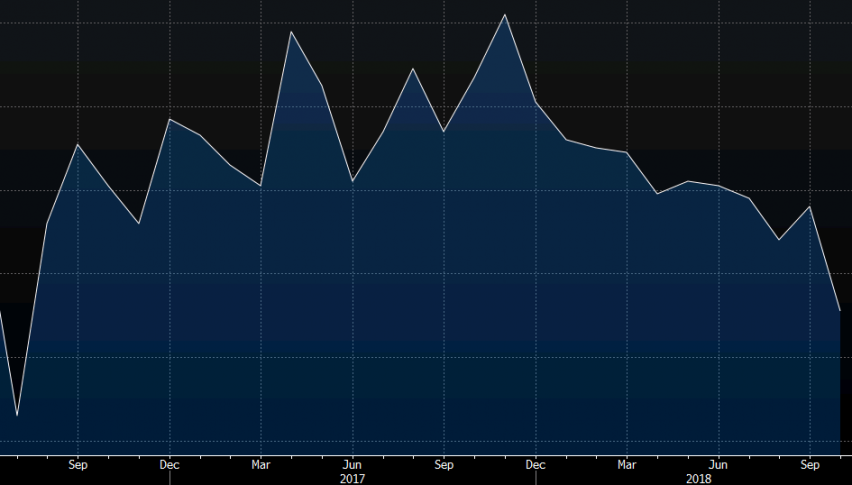Select the lowest trough of the chart line

[x=17, y=415]
